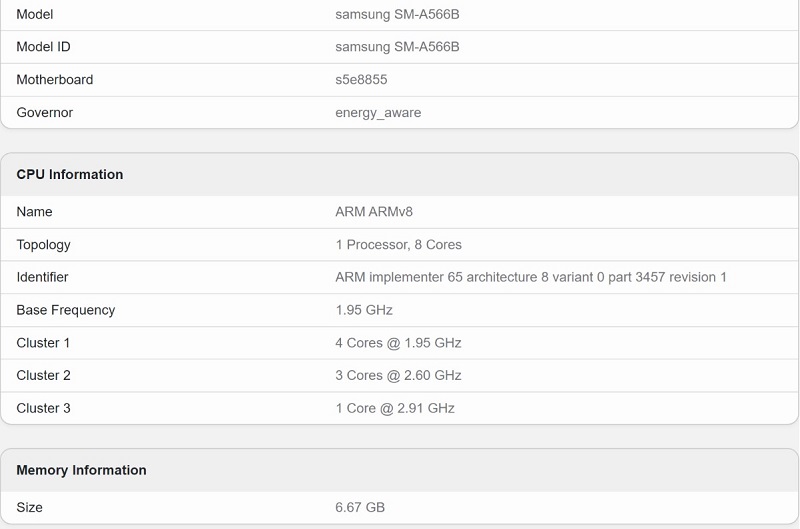Select the 'Model' row label
The height and width of the screenshot is (529, 800).
pos(35,14)
